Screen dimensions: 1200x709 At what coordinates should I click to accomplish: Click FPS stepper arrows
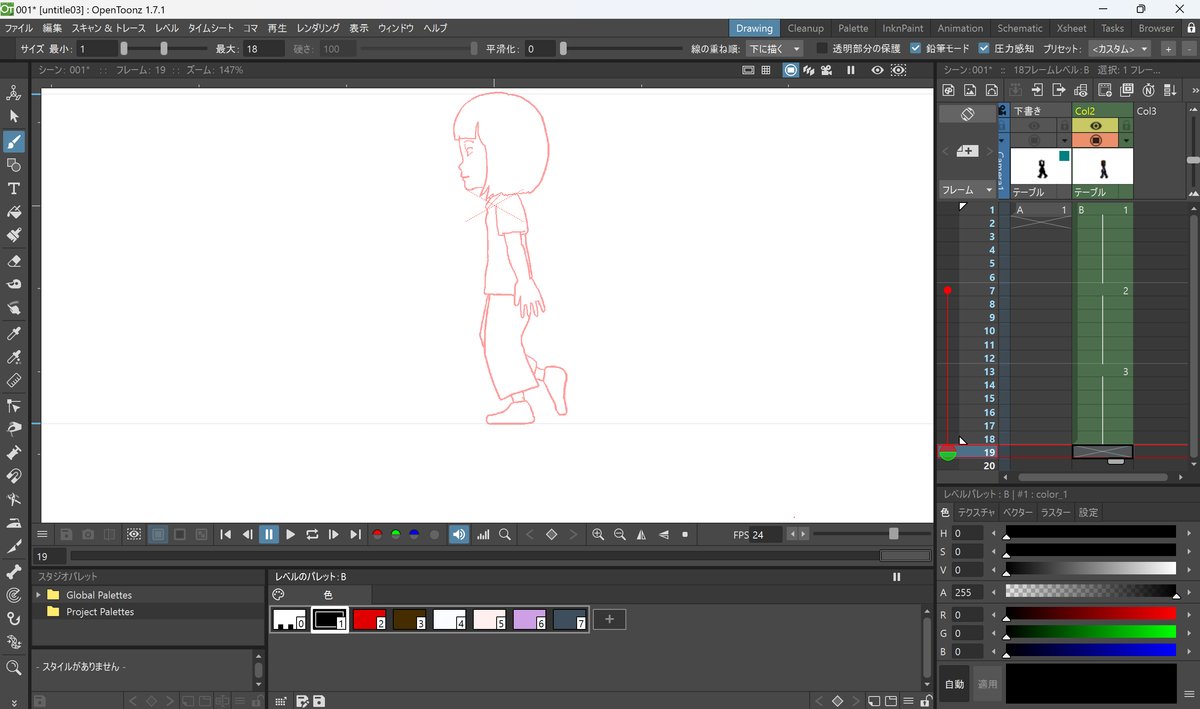coord(798,535)
